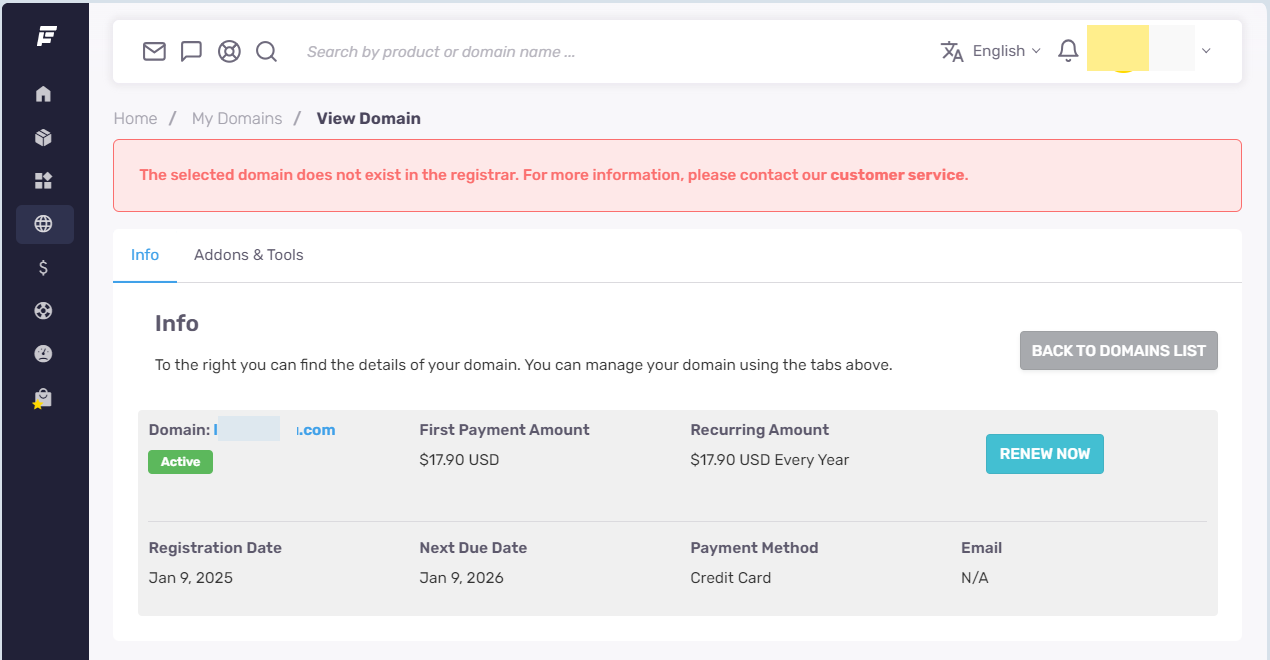Switch to the Addons & Tools tab
1270x660 pixels.
point(248,255)
